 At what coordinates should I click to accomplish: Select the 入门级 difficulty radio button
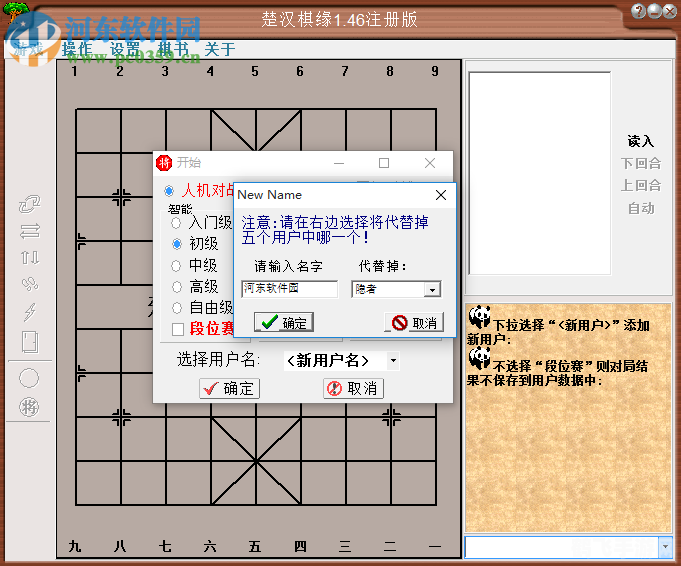[x=176, y=223]
